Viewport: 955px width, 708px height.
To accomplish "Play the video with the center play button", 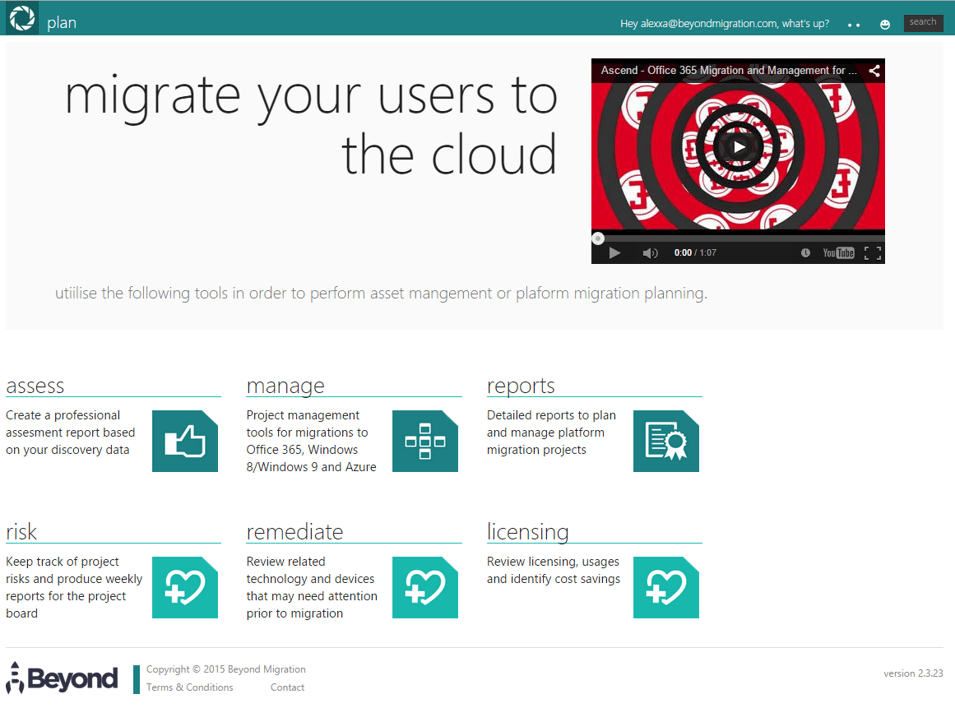I will pyautogui.click(x=738, y=147).
